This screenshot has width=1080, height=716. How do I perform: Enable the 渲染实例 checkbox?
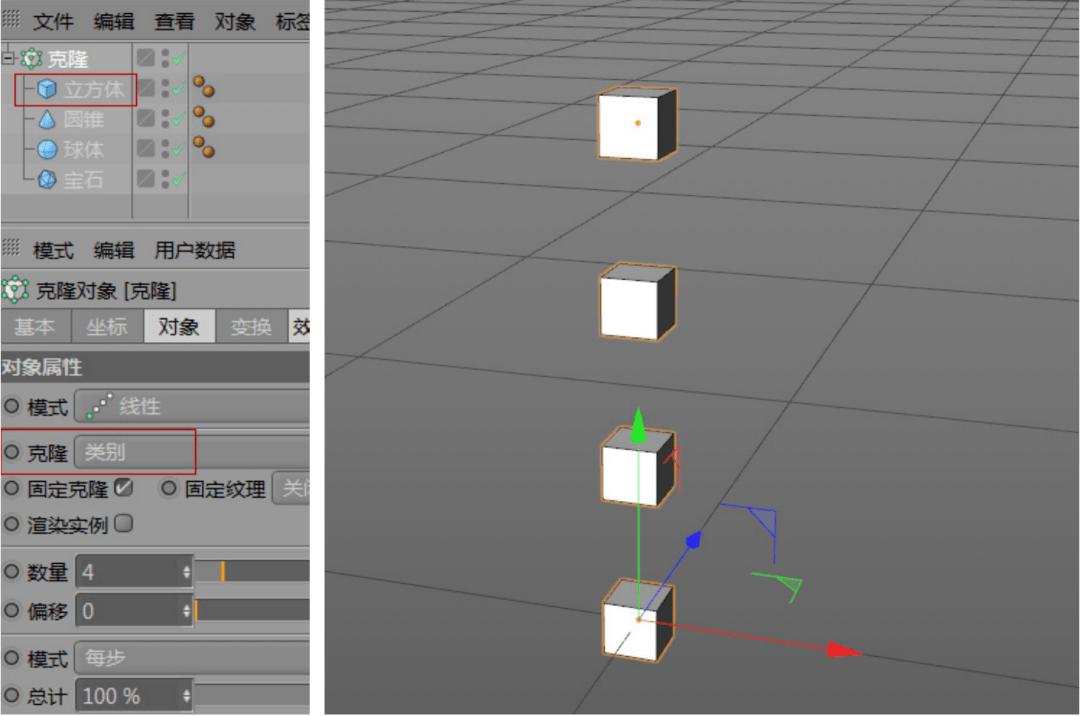tap(123, 523)
